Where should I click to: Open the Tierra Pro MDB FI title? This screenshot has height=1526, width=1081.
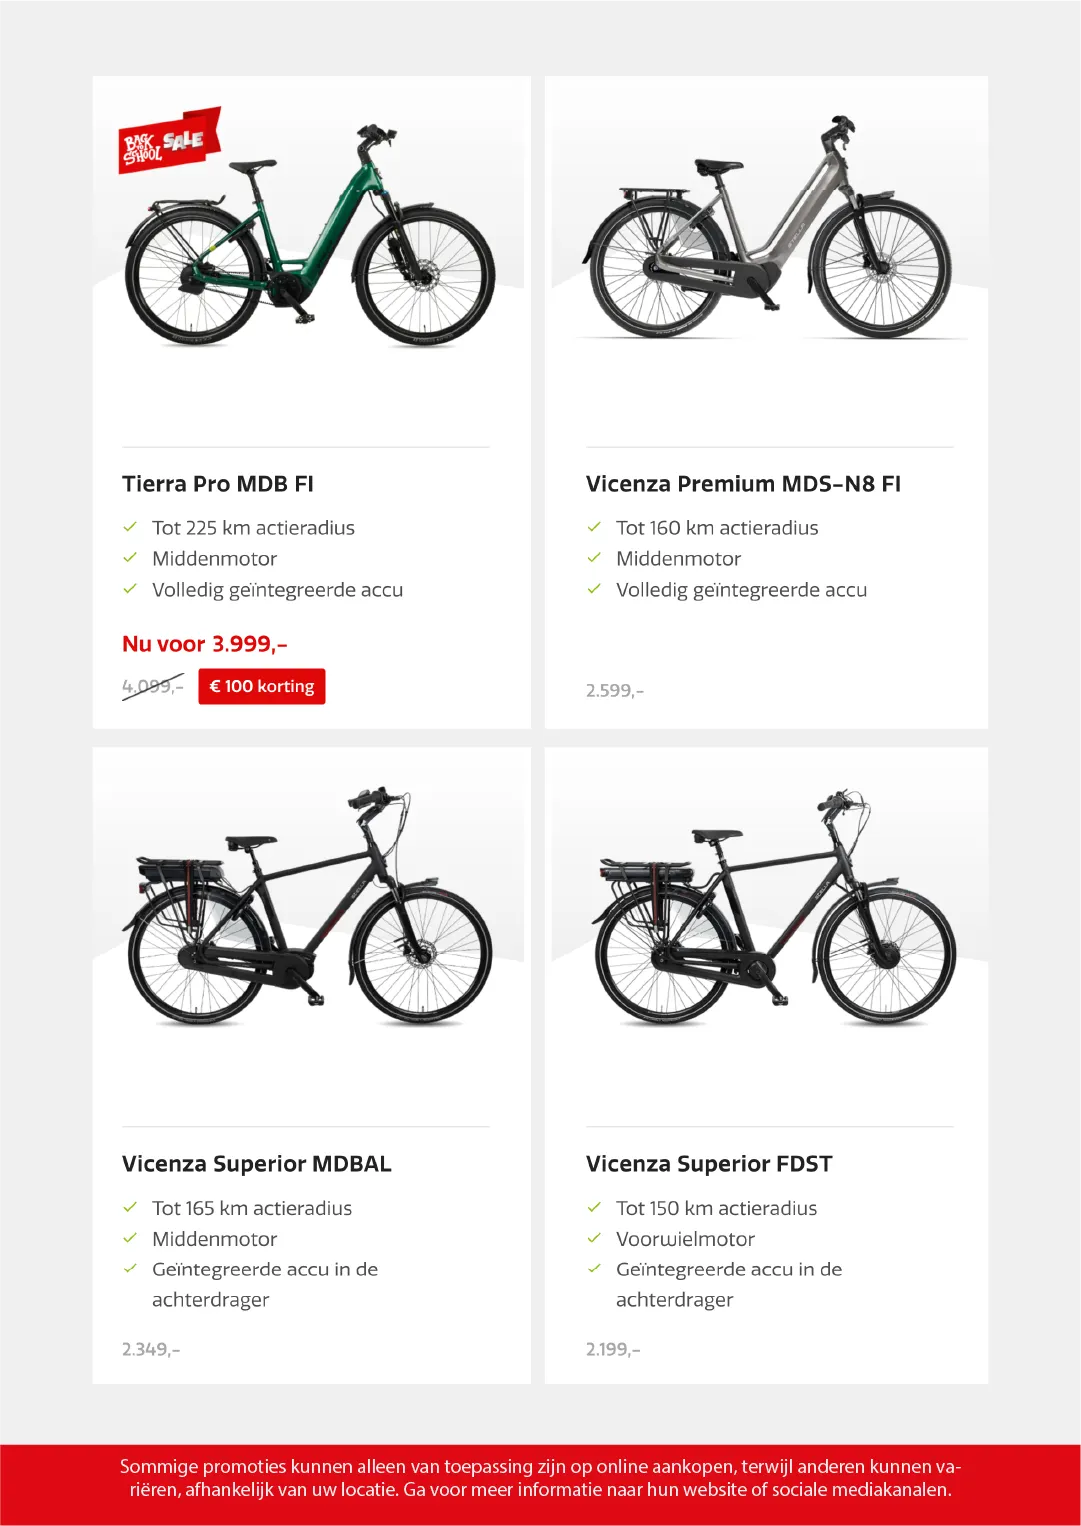218,484
